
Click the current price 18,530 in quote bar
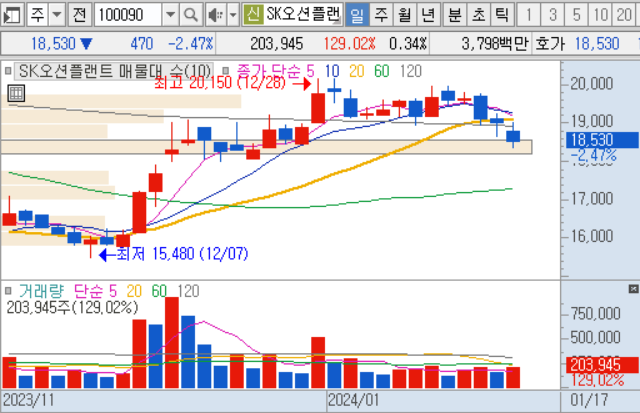pyautogui.click(x=53, y=43)
